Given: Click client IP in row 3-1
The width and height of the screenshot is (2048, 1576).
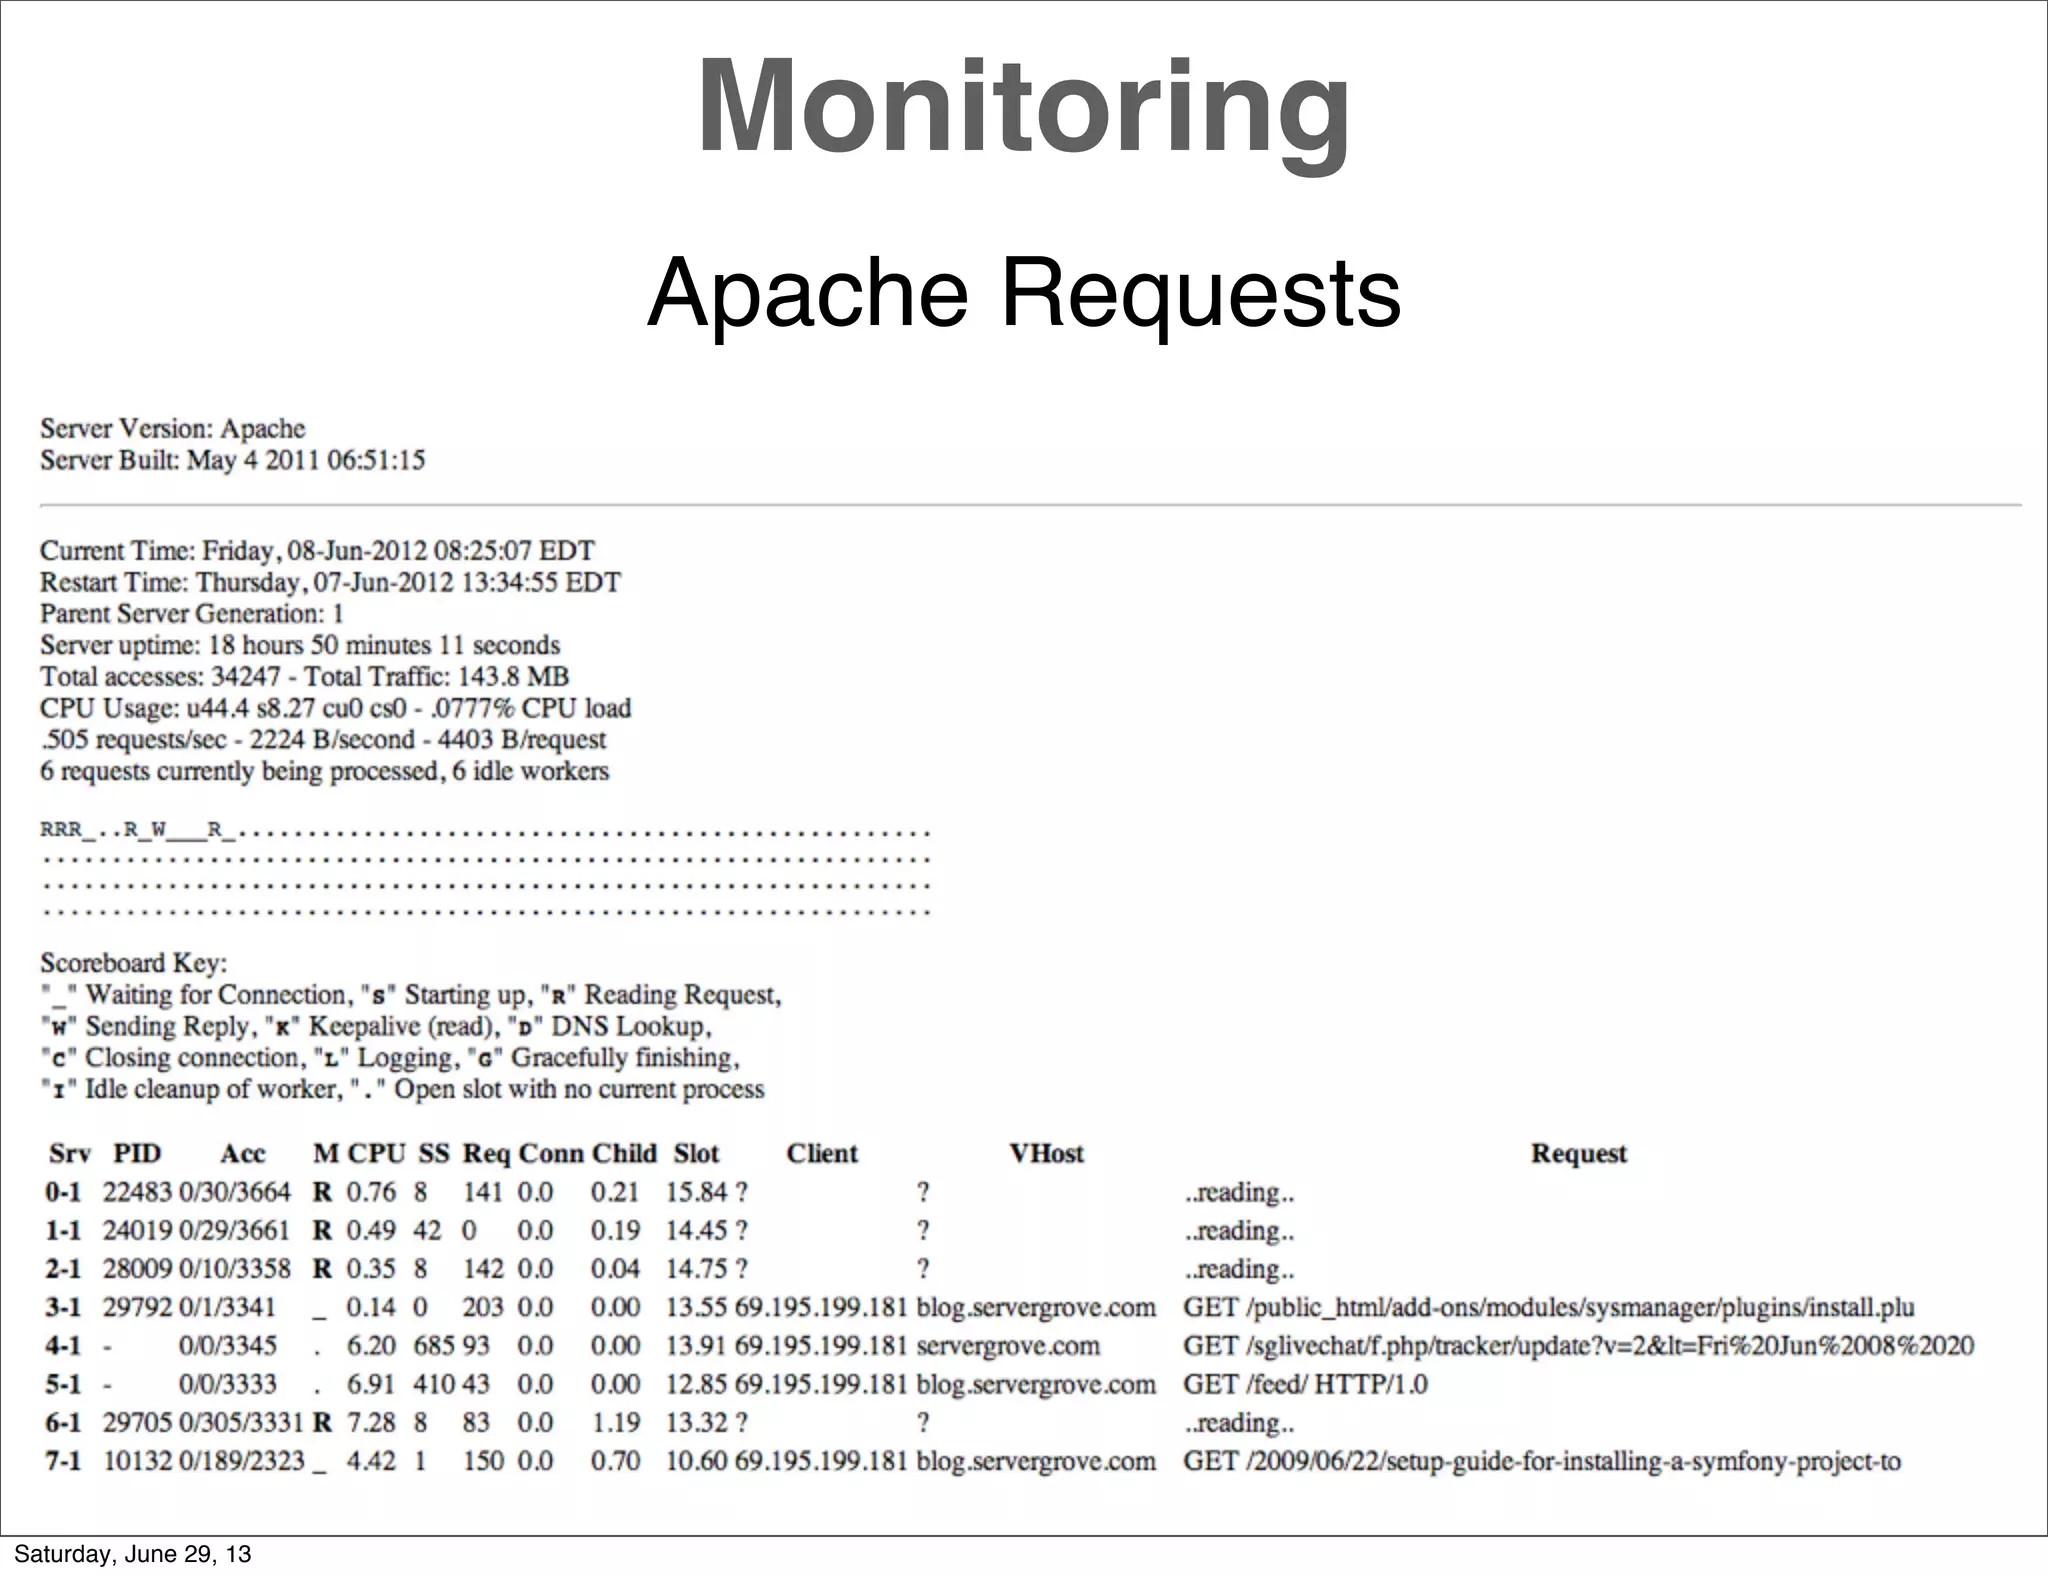Looking at the screenshot, I should click(x=821, y=1308).
